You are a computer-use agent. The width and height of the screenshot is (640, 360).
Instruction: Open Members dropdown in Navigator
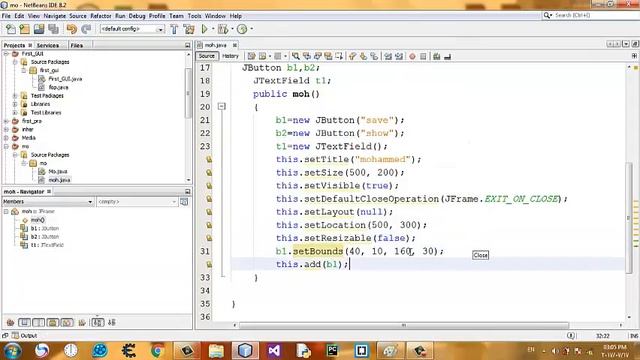click(x=48, y=202)
